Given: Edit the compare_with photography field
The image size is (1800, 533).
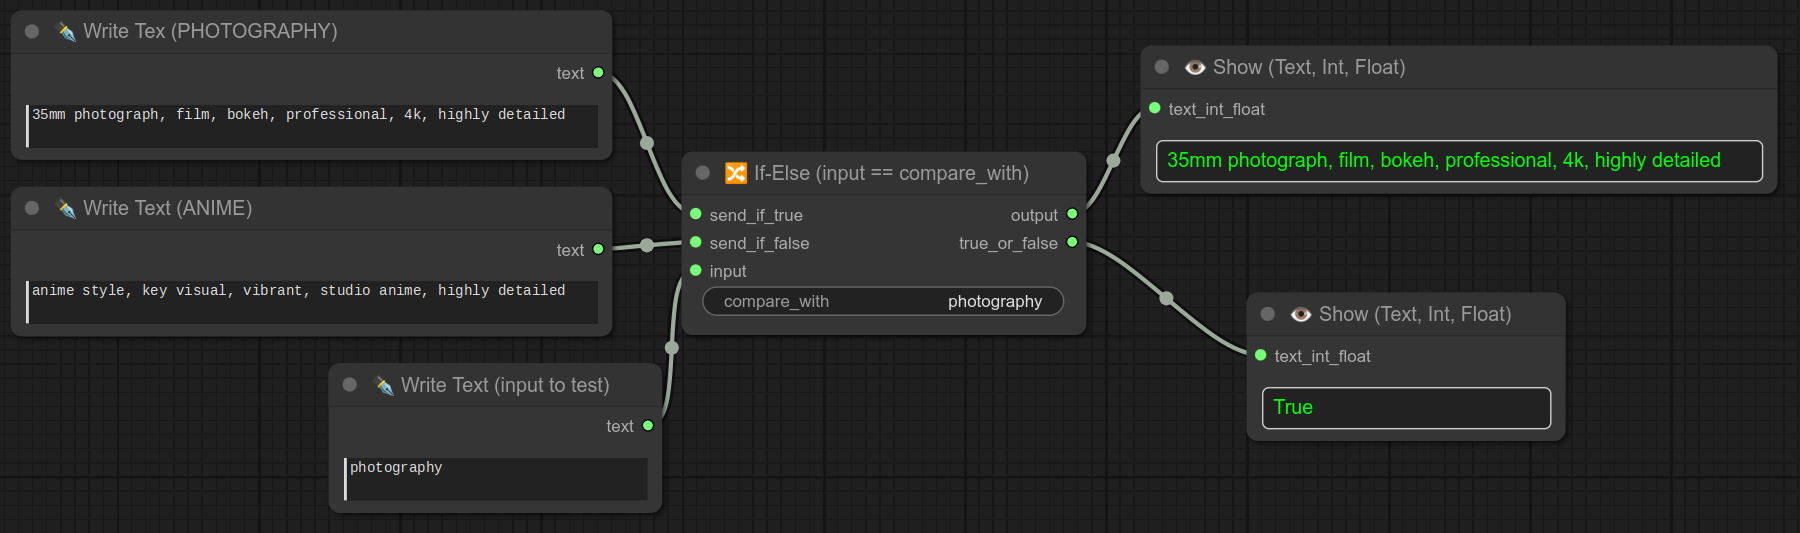Looking at the screenshot, I should click(883, 301).
